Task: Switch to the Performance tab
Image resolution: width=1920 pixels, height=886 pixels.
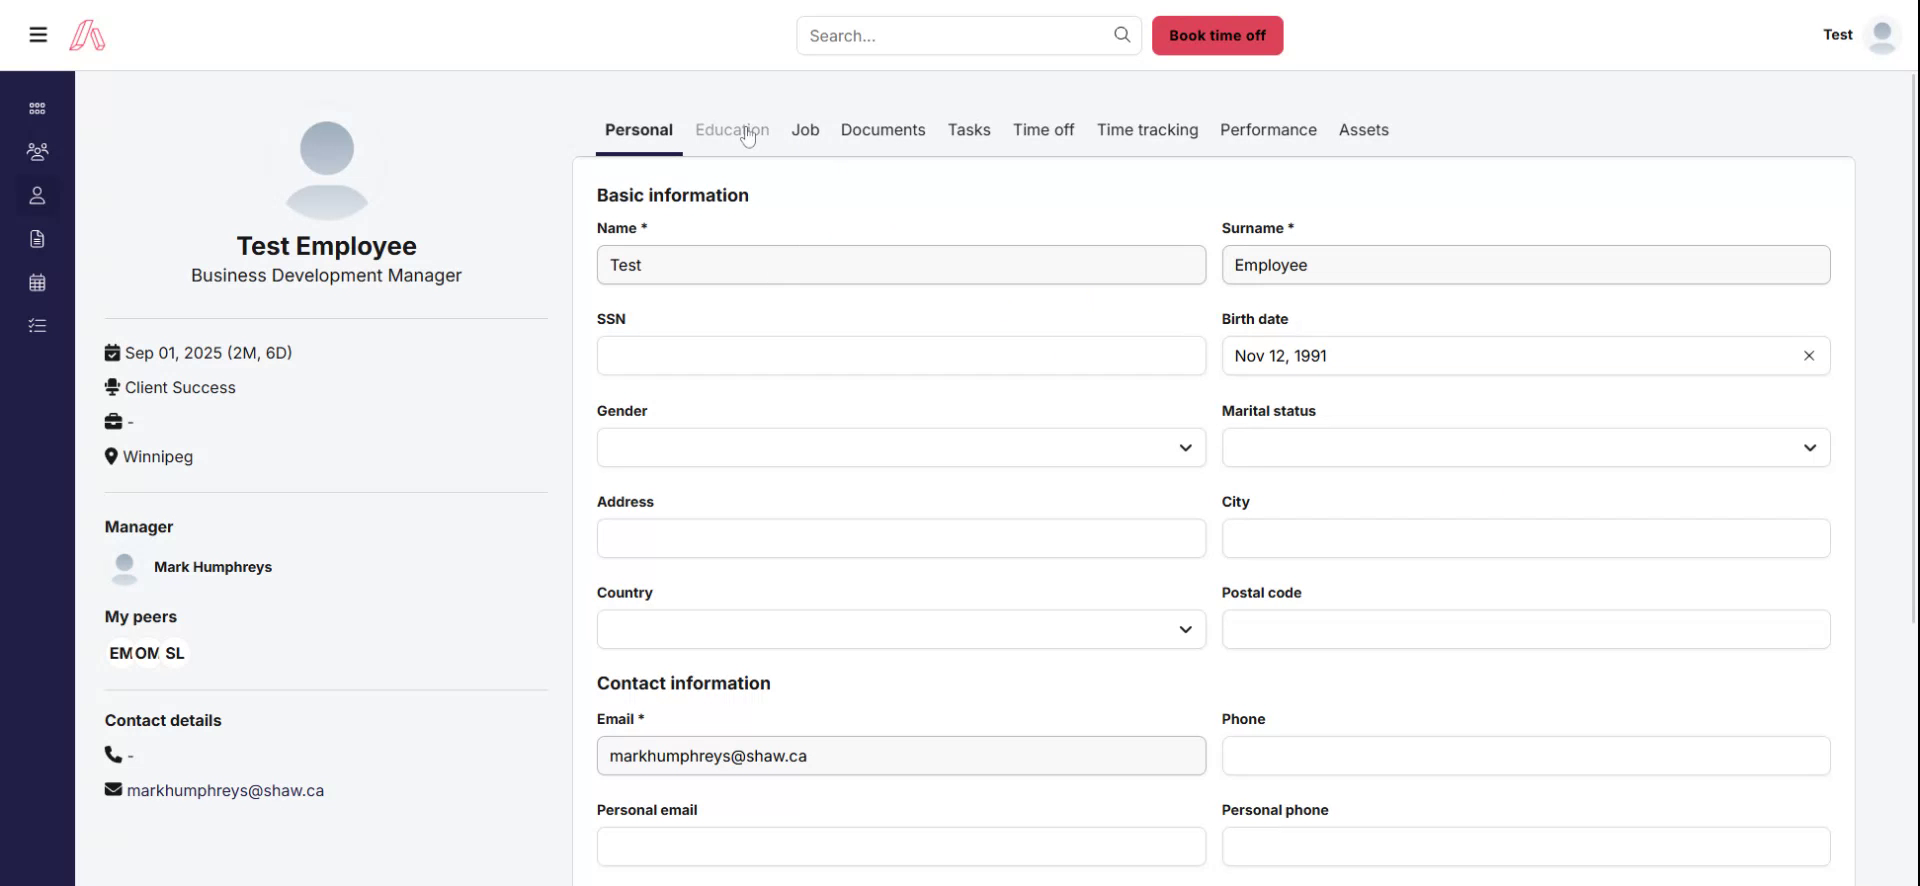Action: tap(1268, 130)
